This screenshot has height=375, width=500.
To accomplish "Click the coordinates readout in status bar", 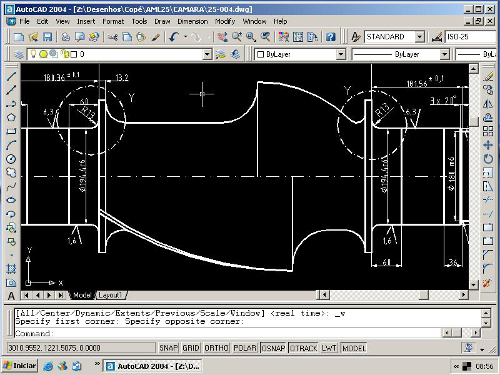I will click(x=81, y=348).
